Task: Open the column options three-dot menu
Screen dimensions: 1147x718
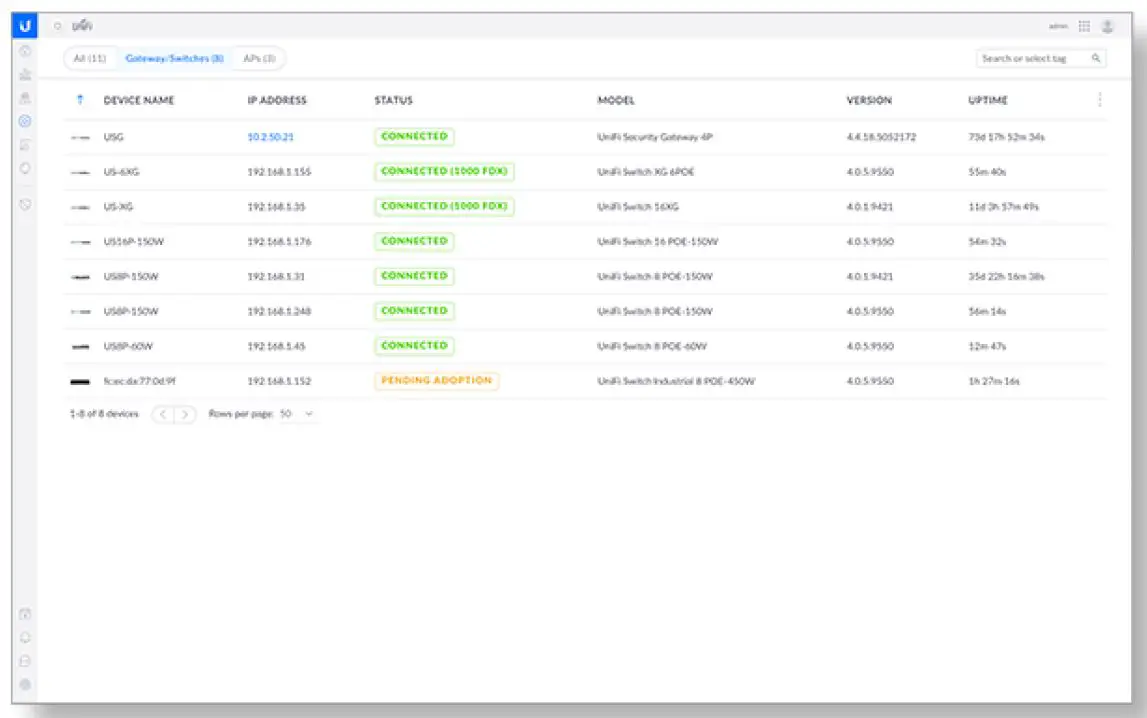Action: pos(1099,100)
